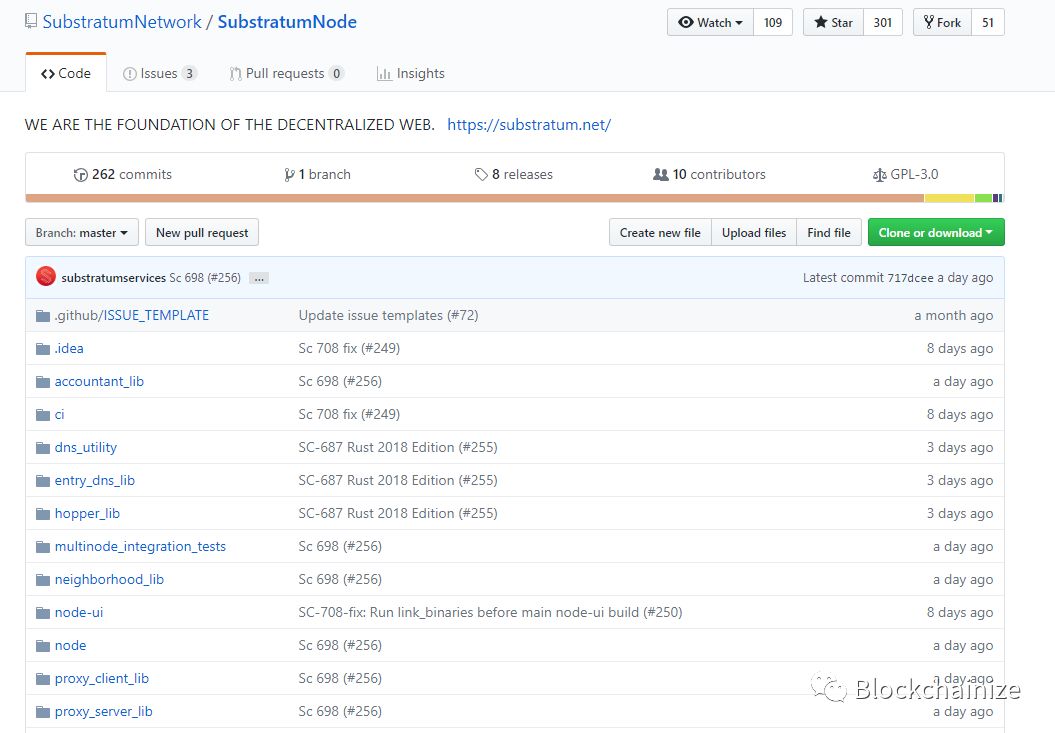Click the contributors people icon
Image resolution: width=1055 pixels, height=733 pixels.
point(660,174)
